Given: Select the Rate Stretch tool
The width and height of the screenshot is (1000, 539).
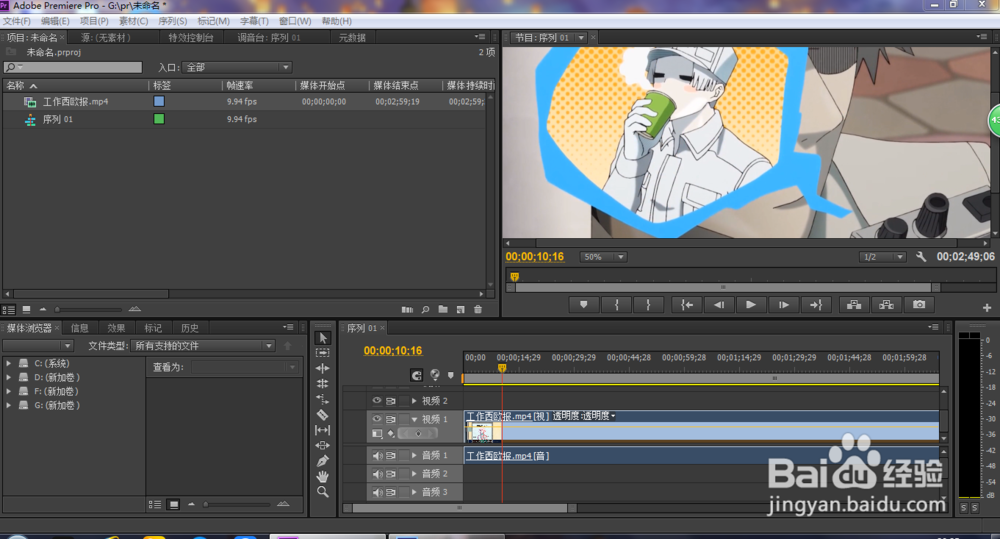Looking at the screenshot, I should click(323, 399).
